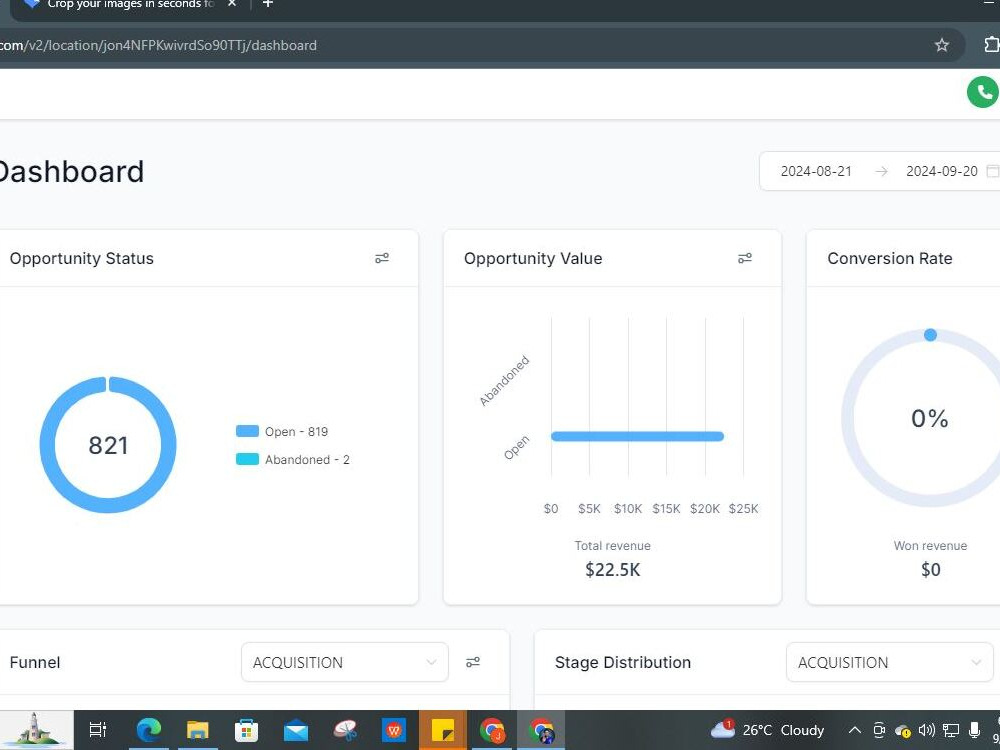Launch Microsoft Edge from taskbar
Viewport: 1000px width, 750px height.
point(148,730)
